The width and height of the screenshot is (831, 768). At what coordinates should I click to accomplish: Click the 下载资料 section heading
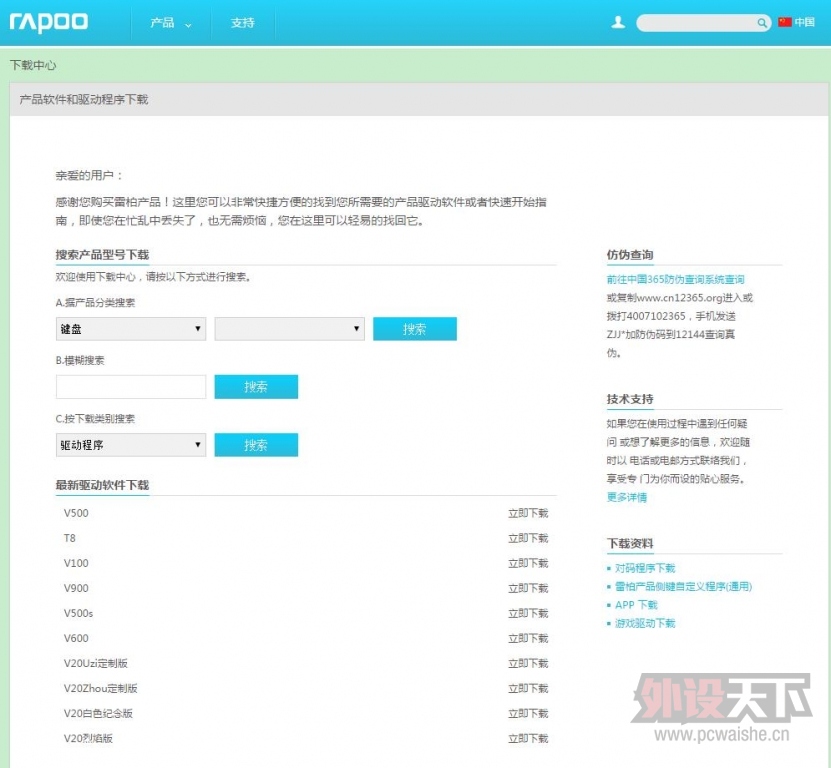tap(630, 543)
